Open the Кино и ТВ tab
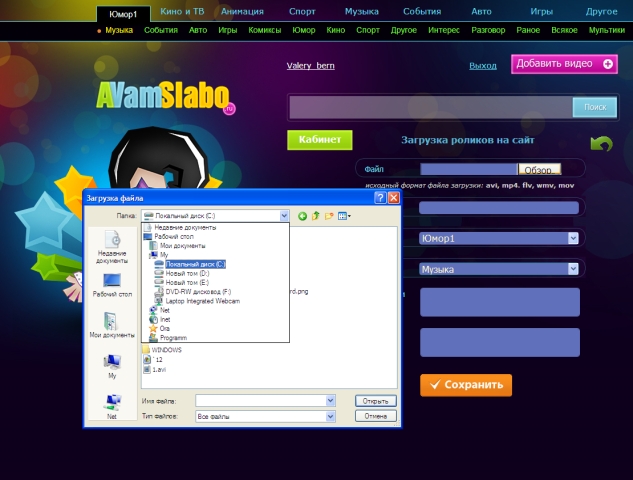This screenshot has height=480, width=633. pos(182,12)
